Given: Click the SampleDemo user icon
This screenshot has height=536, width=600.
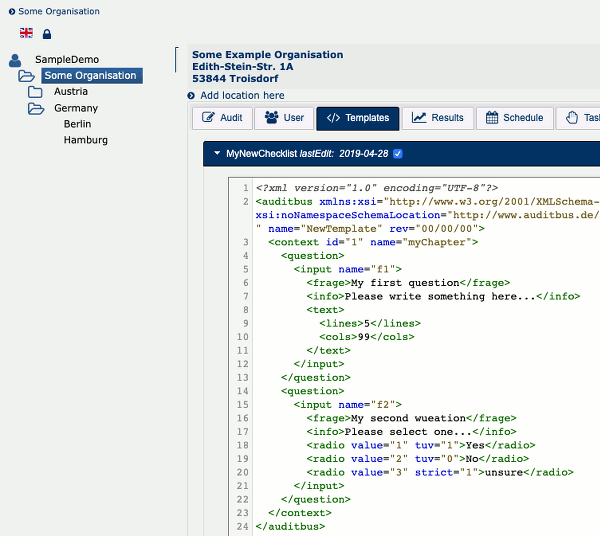Looking at the screenshot, I should [15, 60].
